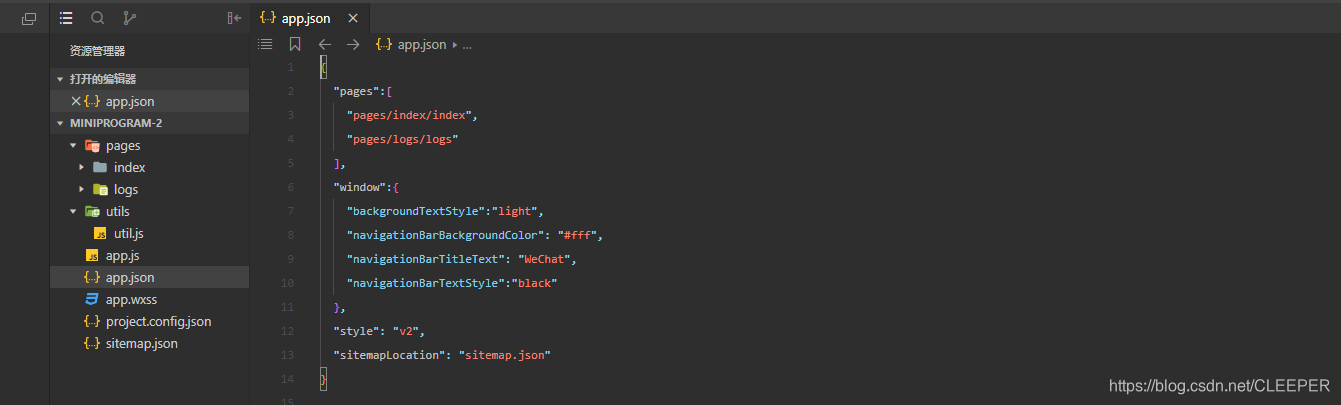The image size is (1341, 405).
Task: Click the 资源管理器 panel title
Action: point(97,51)
